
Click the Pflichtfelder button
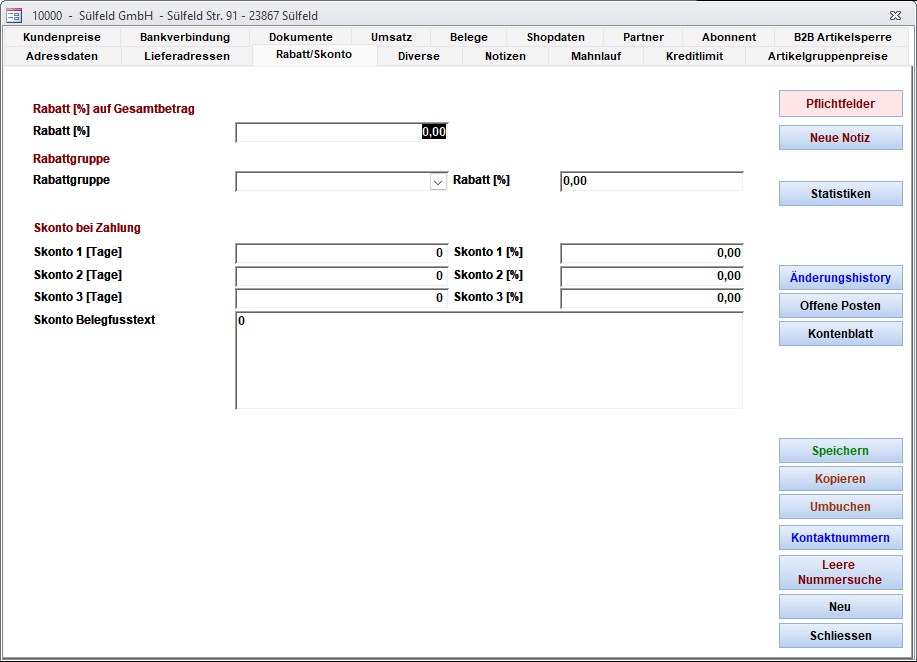840,104
